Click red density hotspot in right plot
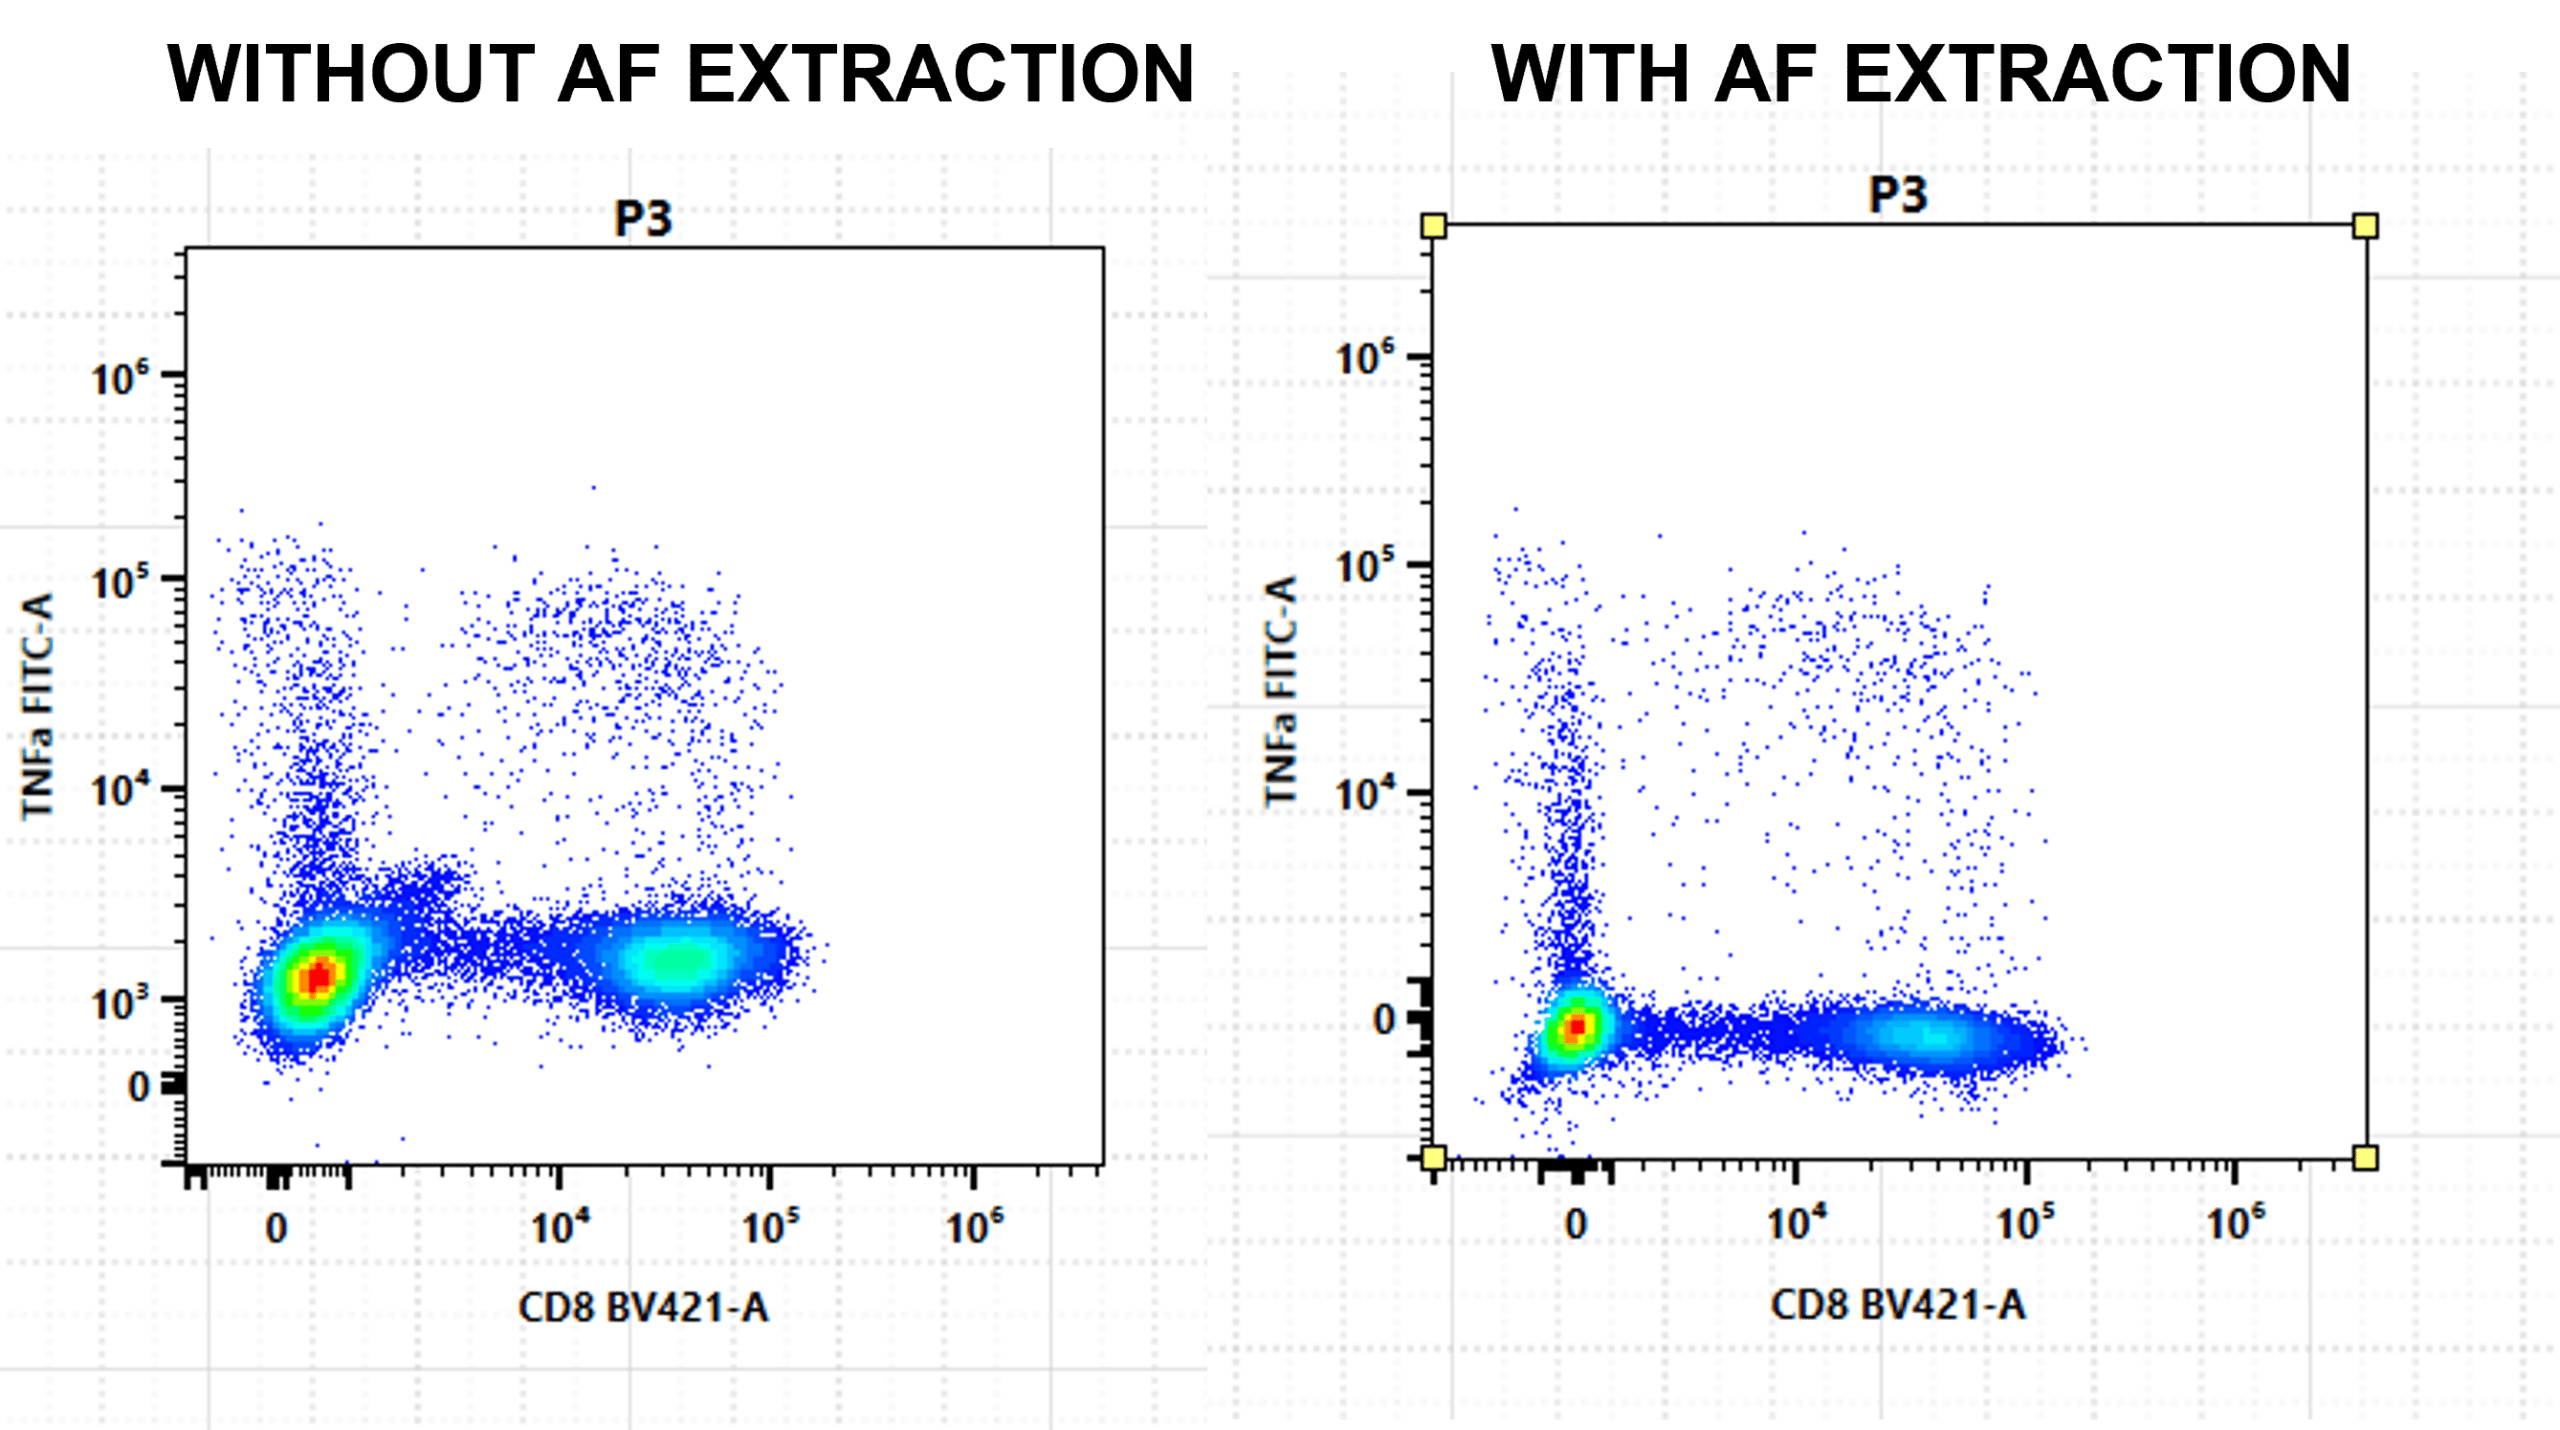The width and height of the screenshot is (2560, 1430). 1576,1026
